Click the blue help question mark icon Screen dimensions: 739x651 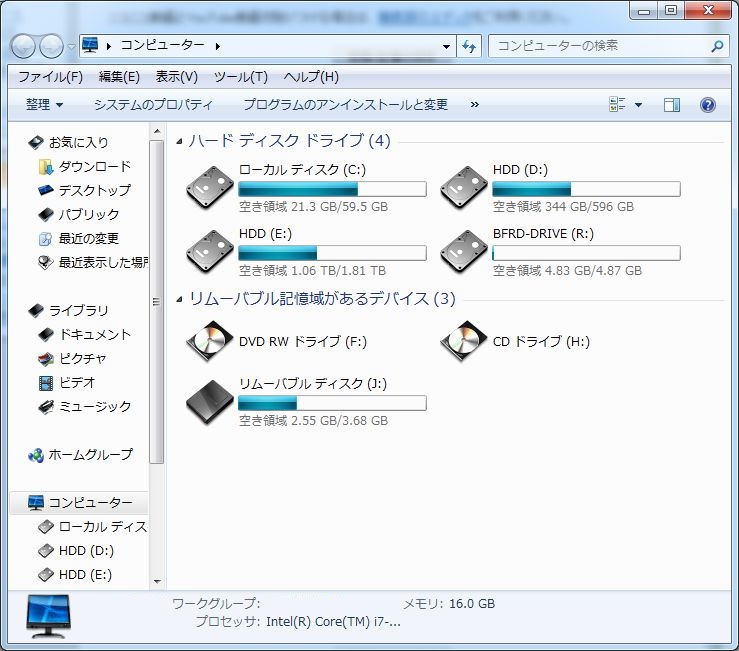pos(707,105)
